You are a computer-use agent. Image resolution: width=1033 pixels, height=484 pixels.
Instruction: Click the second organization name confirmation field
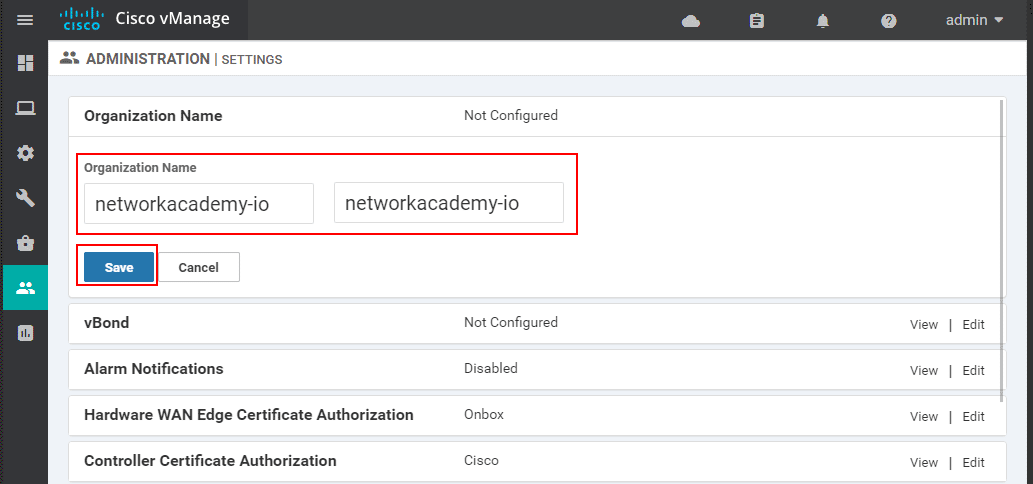click(x=448, y=203)
